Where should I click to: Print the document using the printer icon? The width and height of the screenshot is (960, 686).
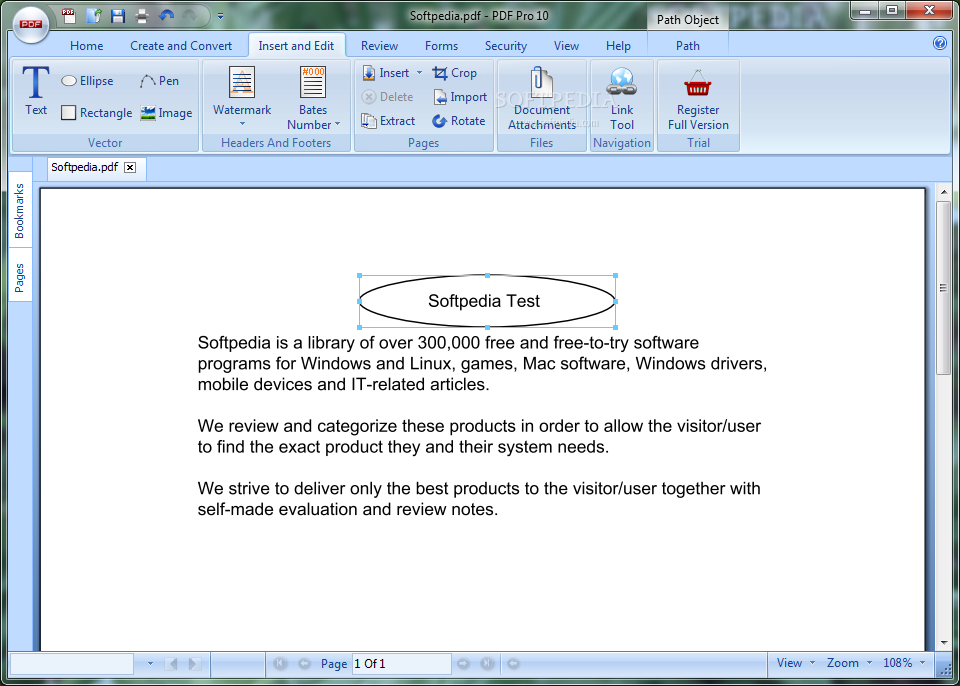[x=142, y=16]
